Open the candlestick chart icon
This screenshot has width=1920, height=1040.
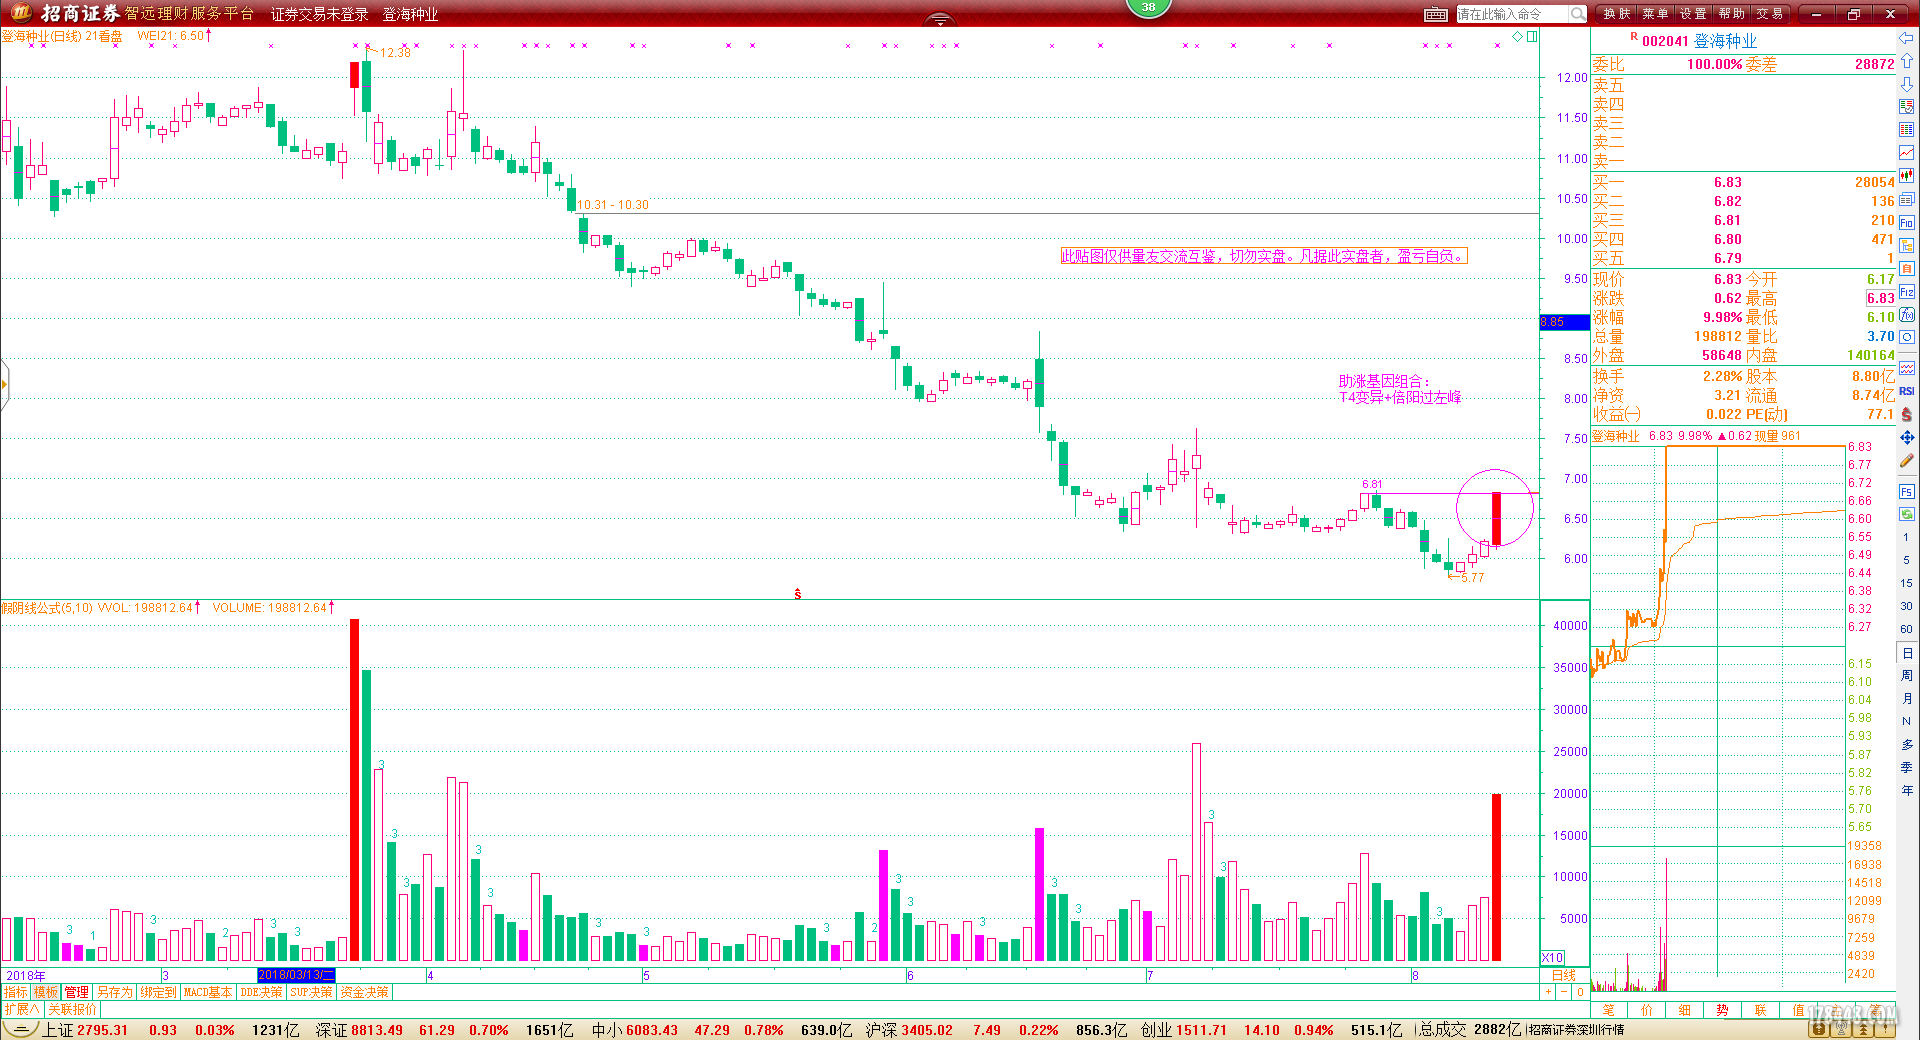[1906, 176]
